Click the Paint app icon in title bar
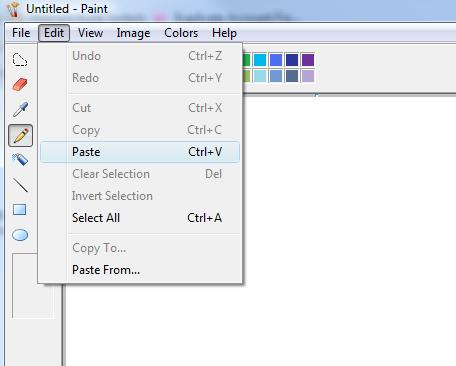 pos(13,9)
